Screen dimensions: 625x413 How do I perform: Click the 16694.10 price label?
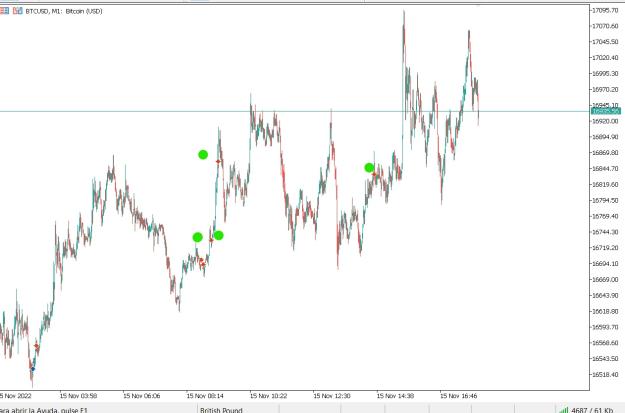[605, 264]
